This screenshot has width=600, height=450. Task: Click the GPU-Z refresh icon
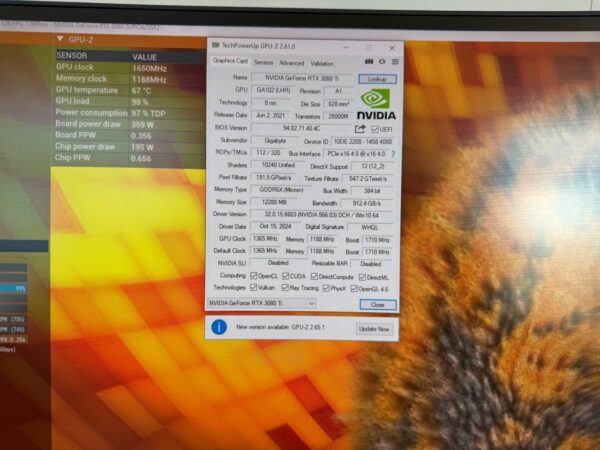[x=382, y=62]
